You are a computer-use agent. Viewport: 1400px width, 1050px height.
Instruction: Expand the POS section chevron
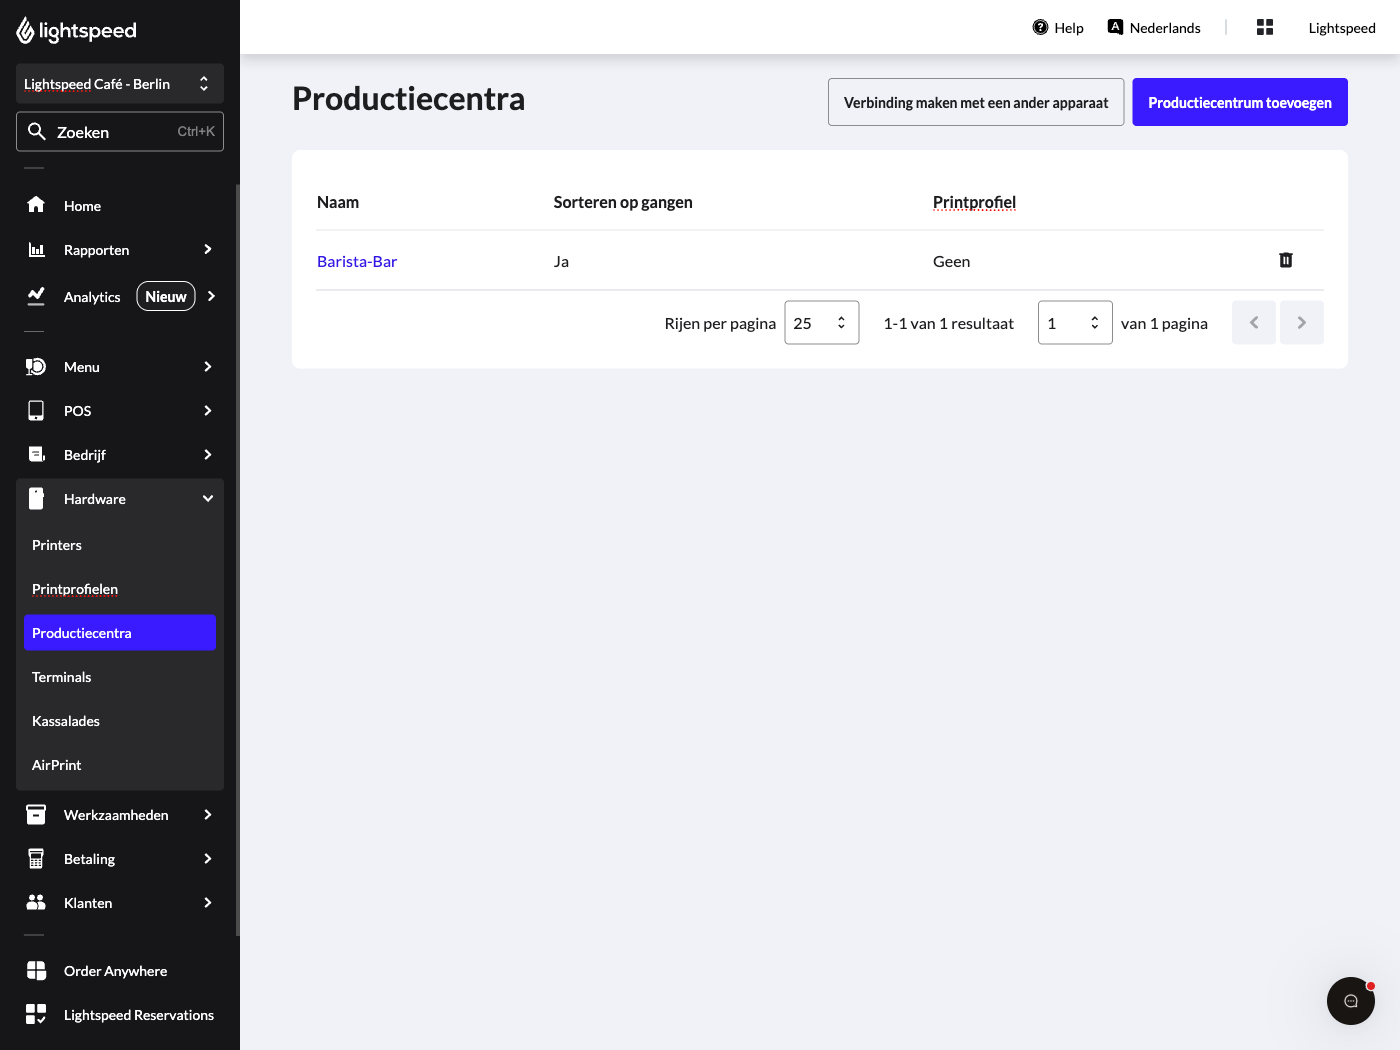click(208, 411)
